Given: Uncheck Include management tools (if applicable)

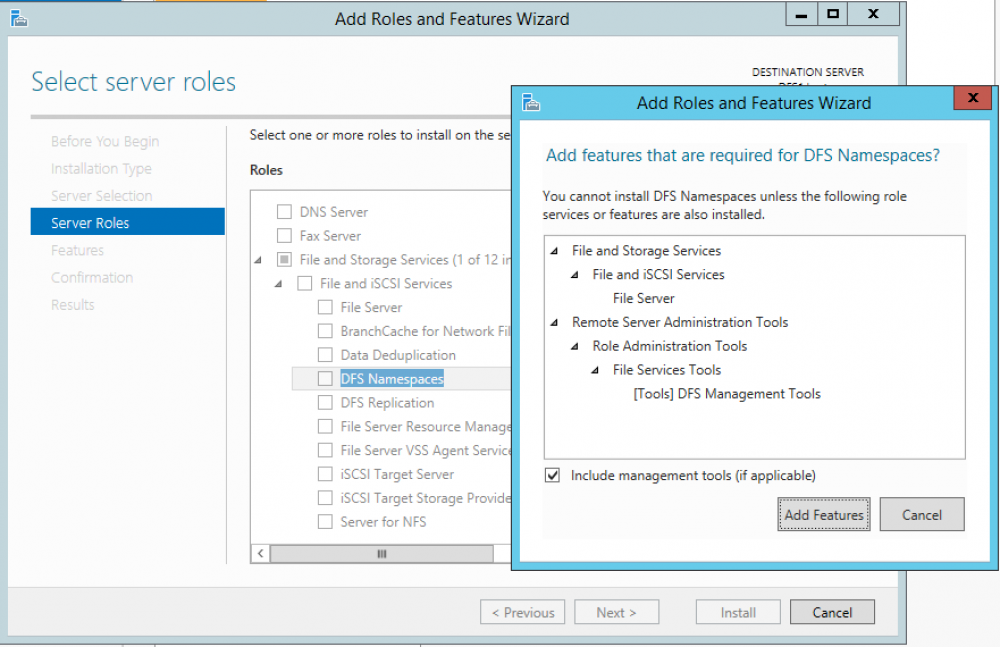Looking at the screenshot, I should coord(552,475).
